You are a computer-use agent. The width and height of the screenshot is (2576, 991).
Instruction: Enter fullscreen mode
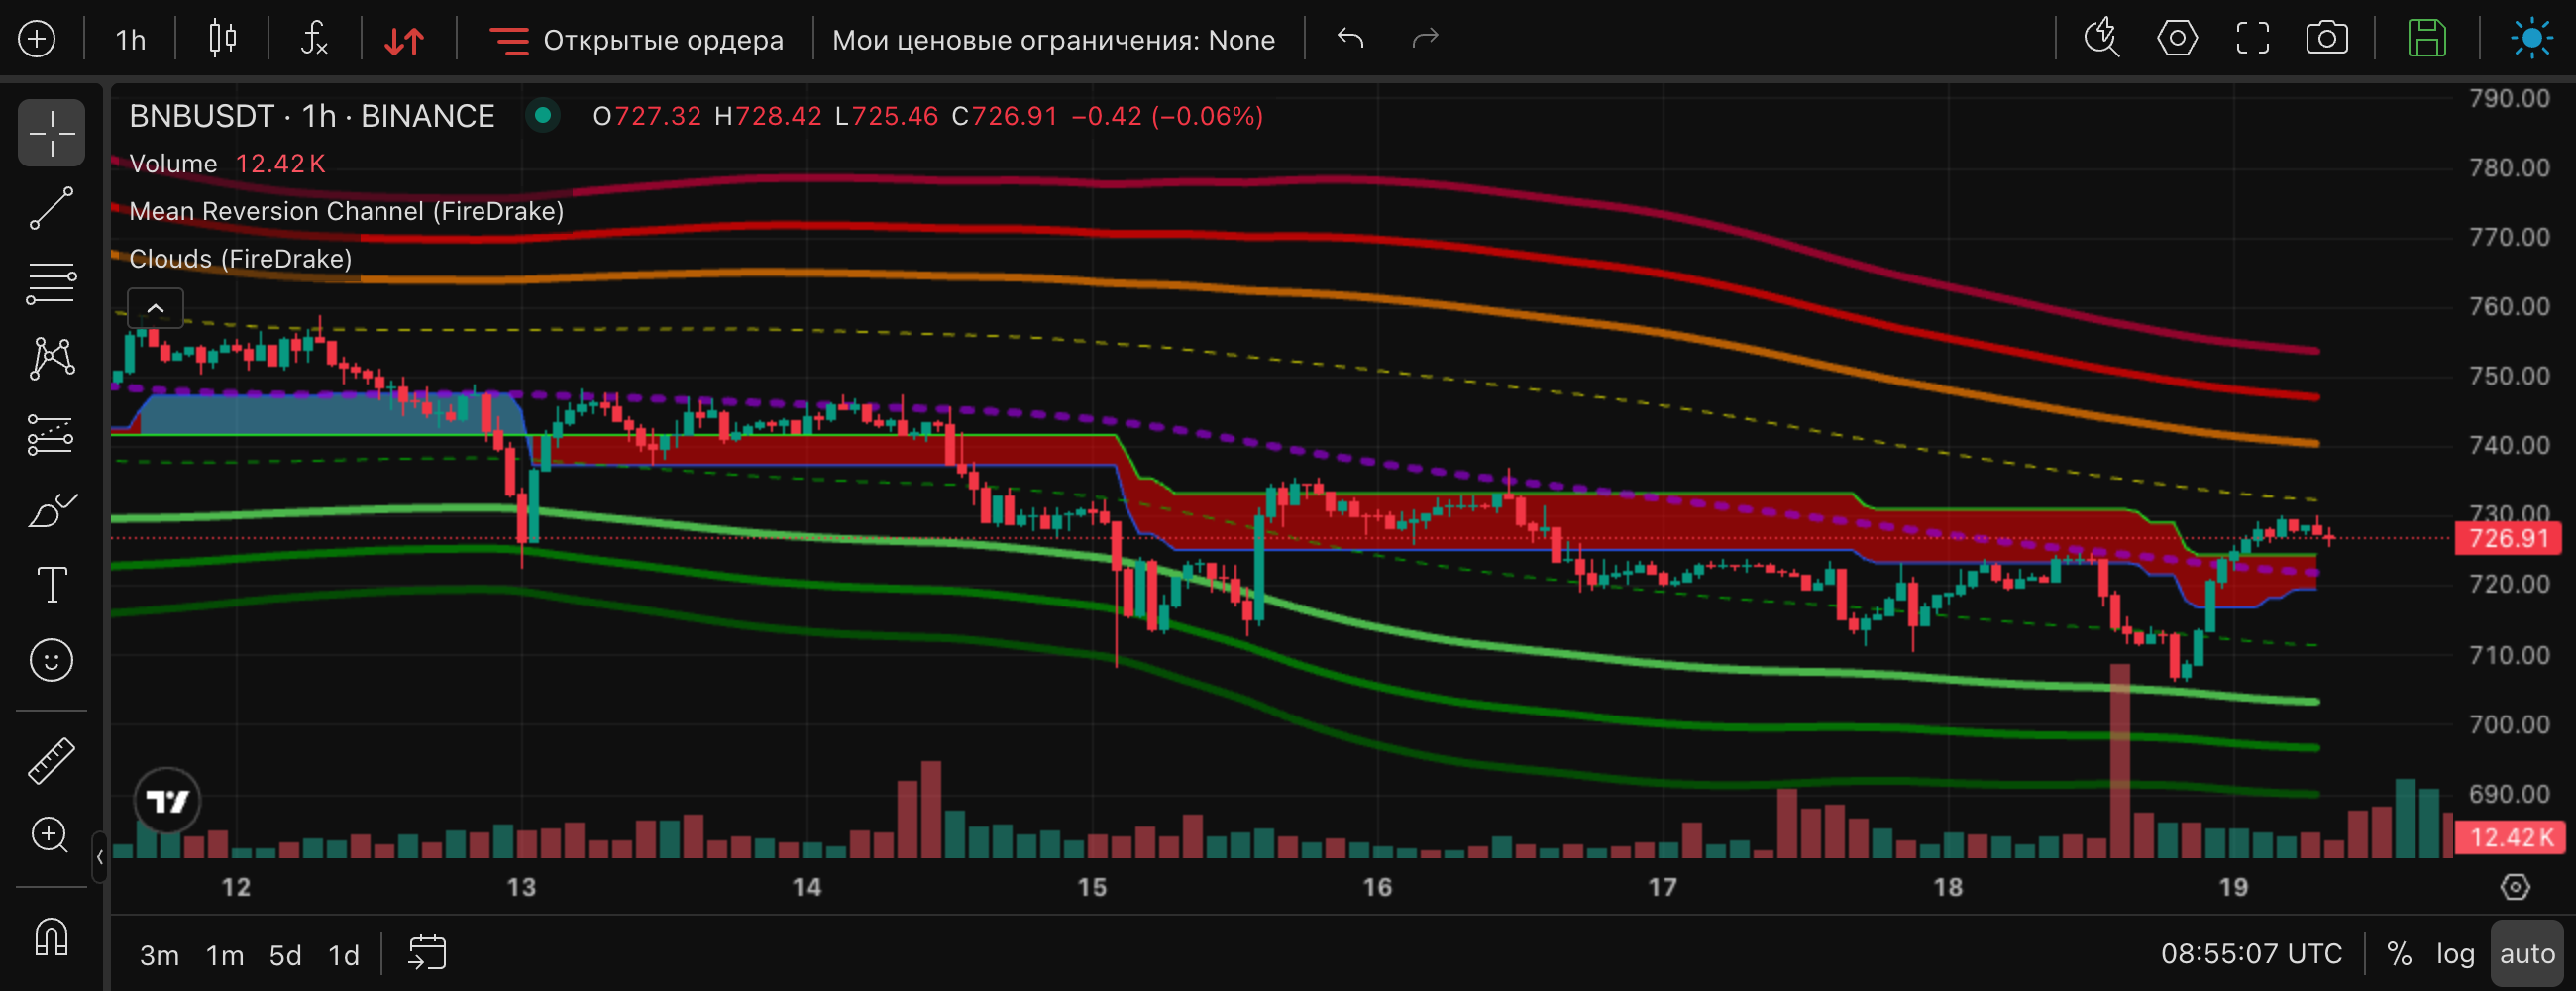pyautogui.click(x=2252, y=39)
